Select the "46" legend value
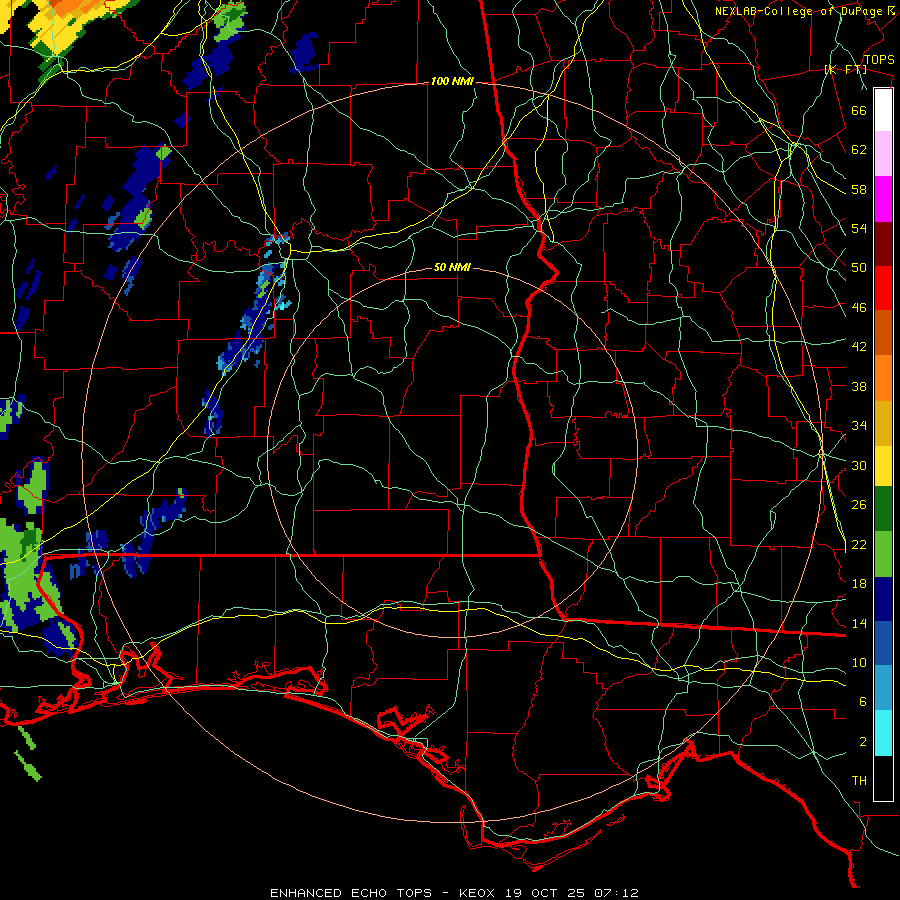 (x=859, y=307)
